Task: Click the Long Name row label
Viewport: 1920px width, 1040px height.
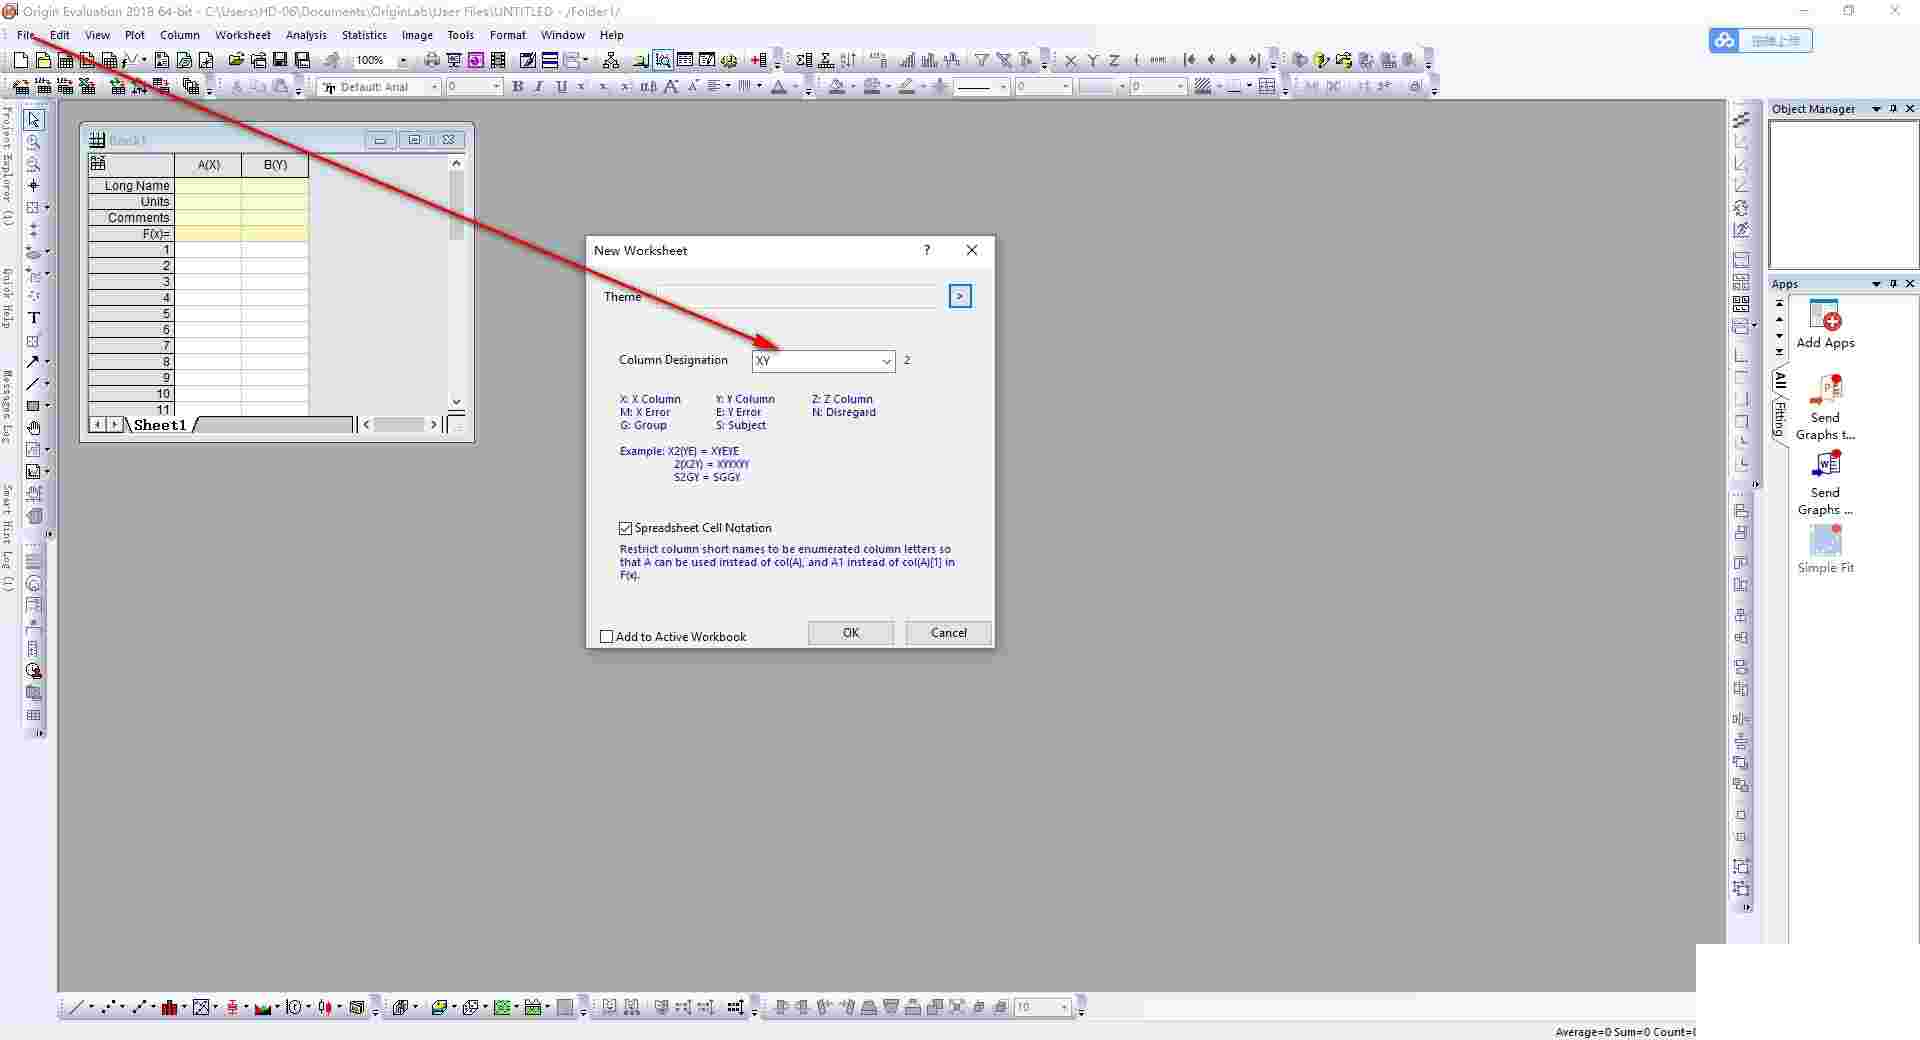Action: [131, 186]
